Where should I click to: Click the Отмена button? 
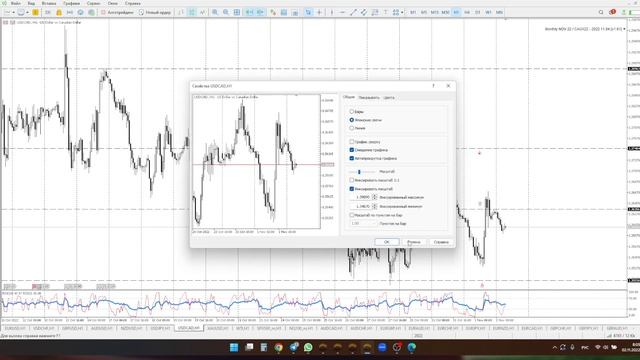point(413,242)
